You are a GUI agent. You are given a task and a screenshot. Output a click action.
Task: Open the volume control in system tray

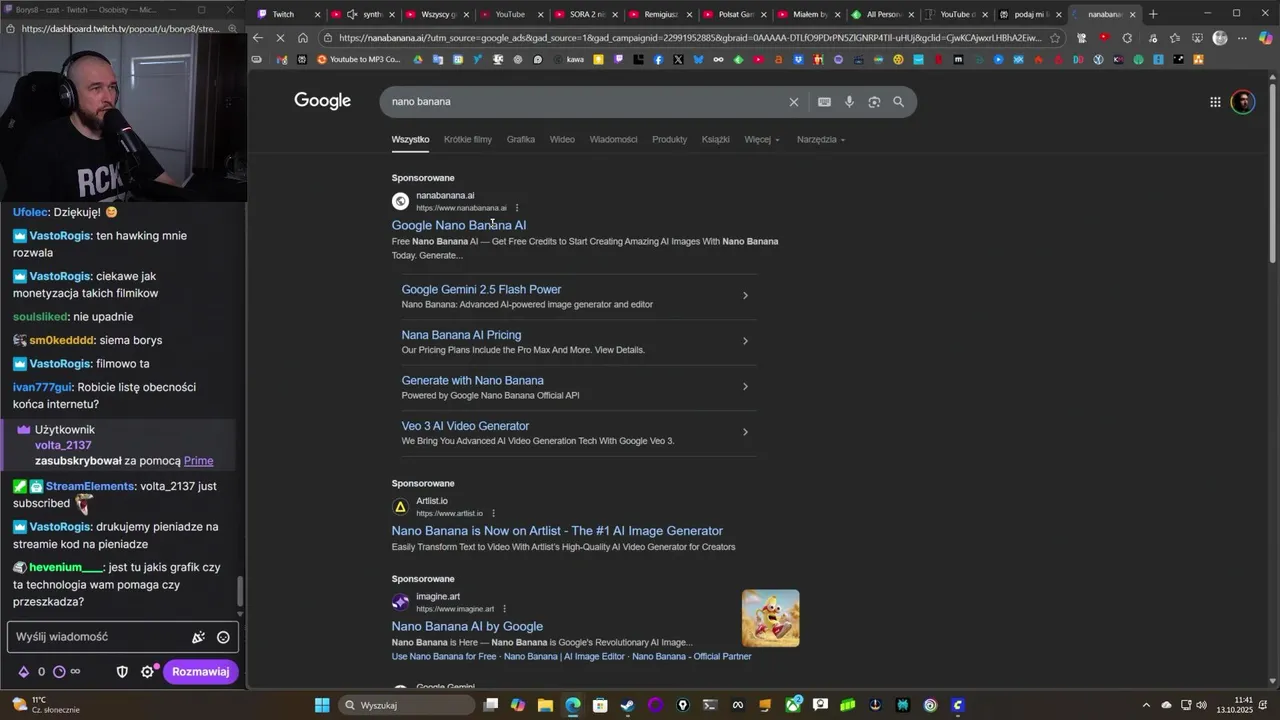(x=1201, y=705)
